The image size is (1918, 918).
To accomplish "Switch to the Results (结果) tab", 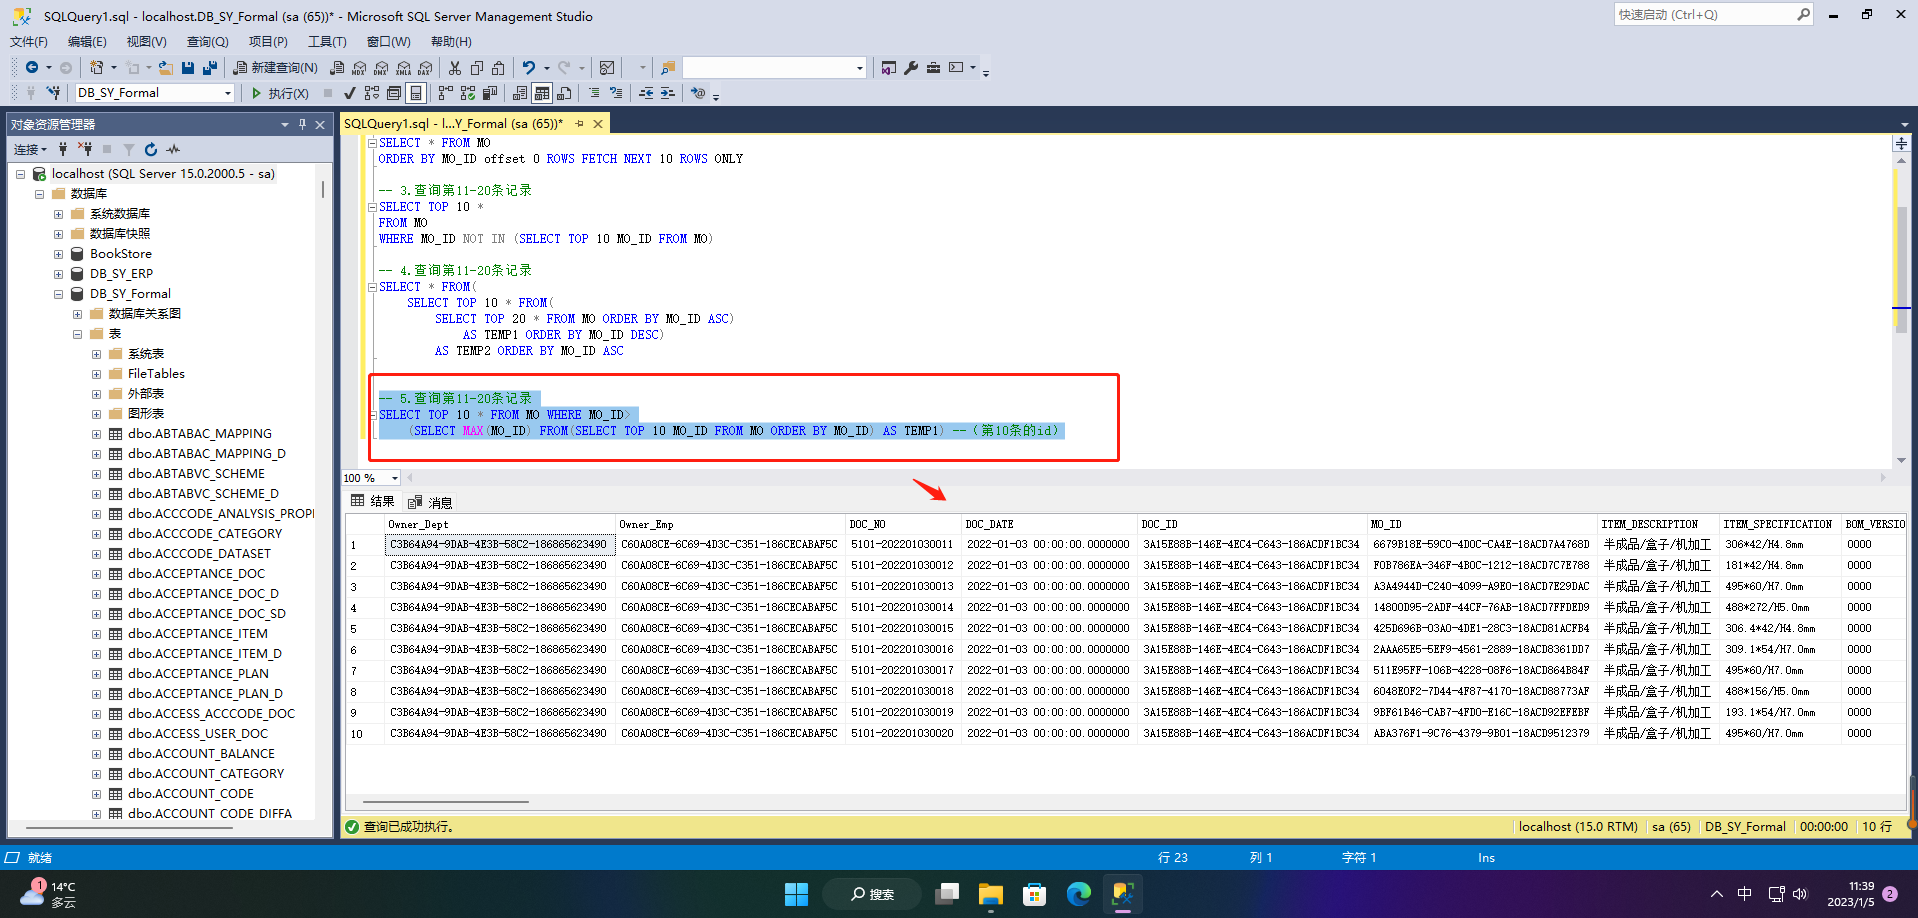I will tap(373, 502).
